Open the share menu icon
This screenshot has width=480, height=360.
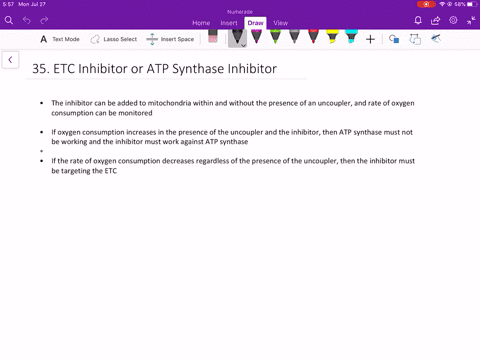(435, 21)
